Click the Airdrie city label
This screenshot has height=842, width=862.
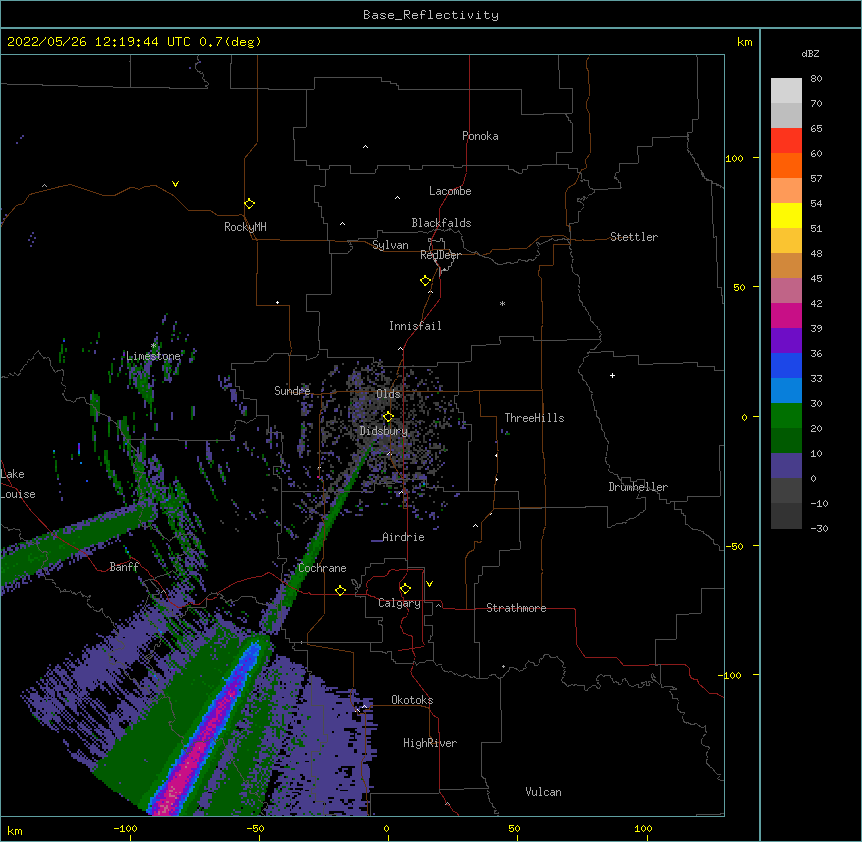(403, 537)
